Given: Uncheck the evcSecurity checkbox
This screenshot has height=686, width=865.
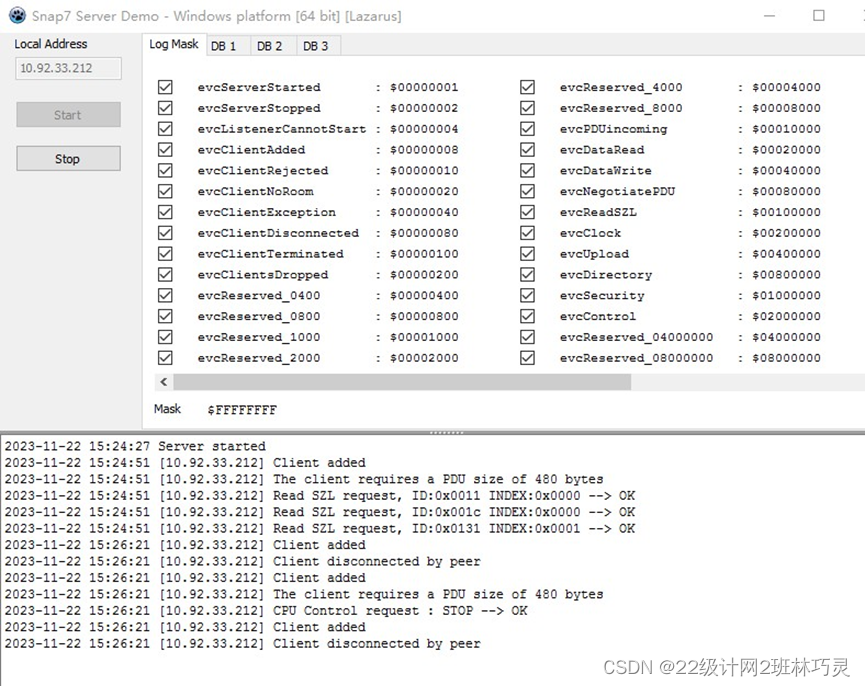Looking at the screenshot, I should (527, 296).
